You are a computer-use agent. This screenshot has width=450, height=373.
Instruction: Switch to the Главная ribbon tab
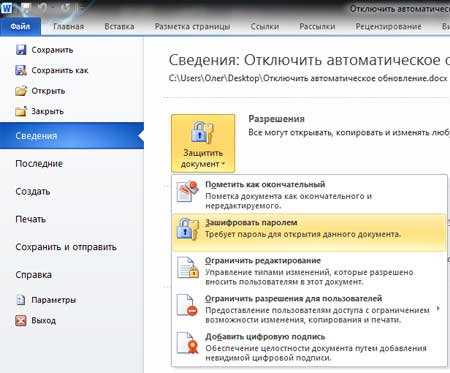(69, 27)
